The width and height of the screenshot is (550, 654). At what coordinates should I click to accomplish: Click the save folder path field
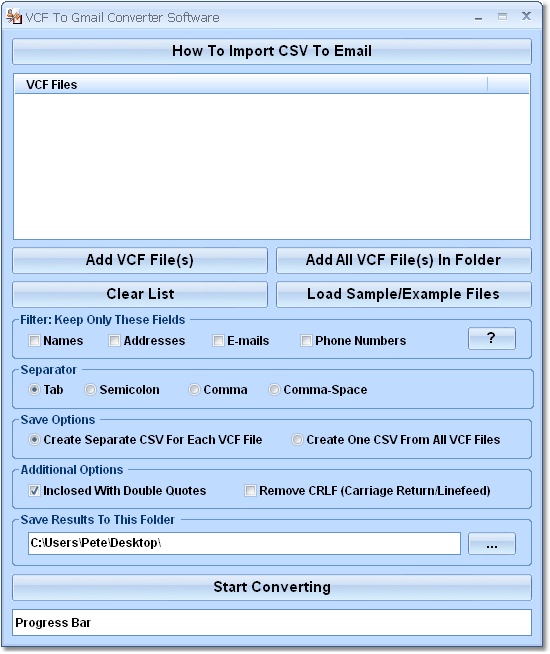pos(244,543)
